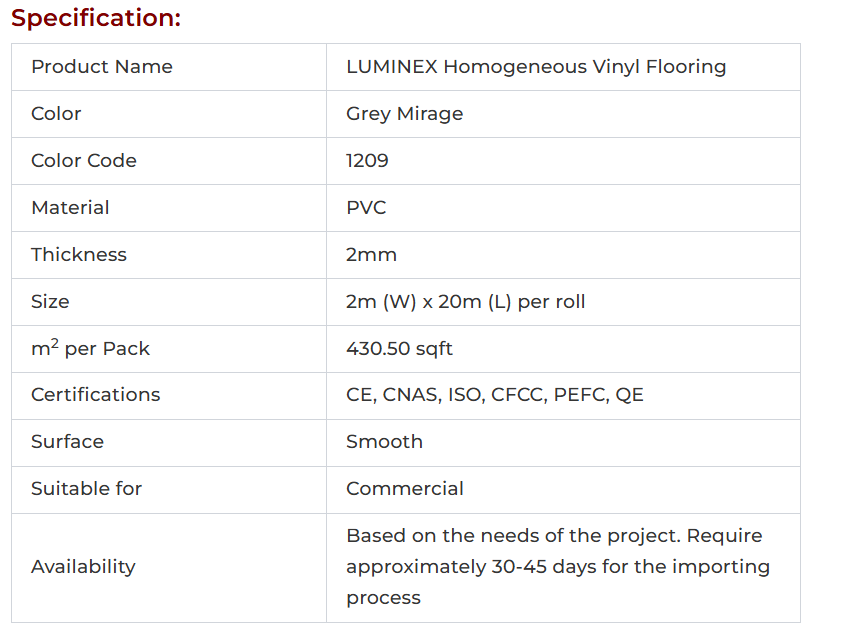Select the 2mm thickness value
The image size is (850, 640).
pyautogui.click(x=371, y=255)
